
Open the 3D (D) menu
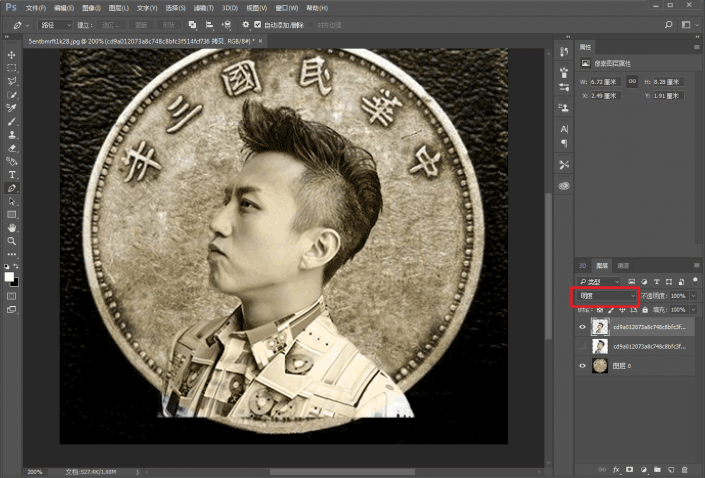[230, 8]
